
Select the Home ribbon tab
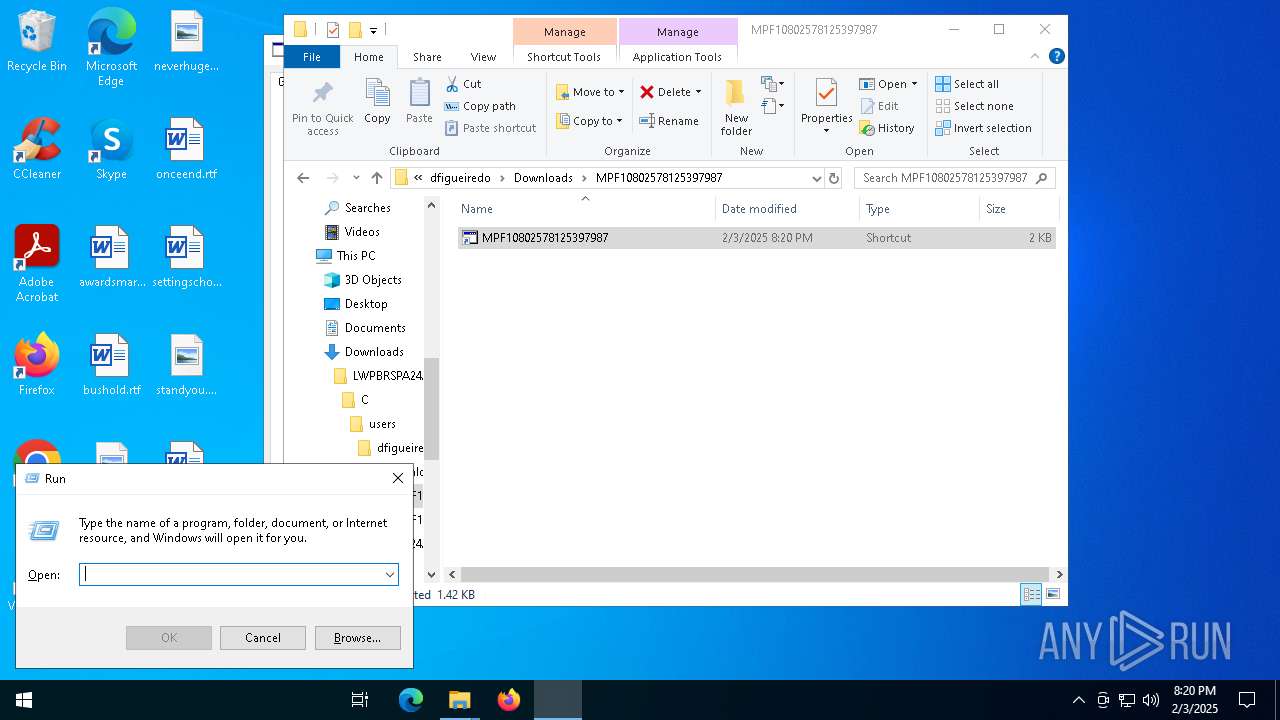[369, 57]
